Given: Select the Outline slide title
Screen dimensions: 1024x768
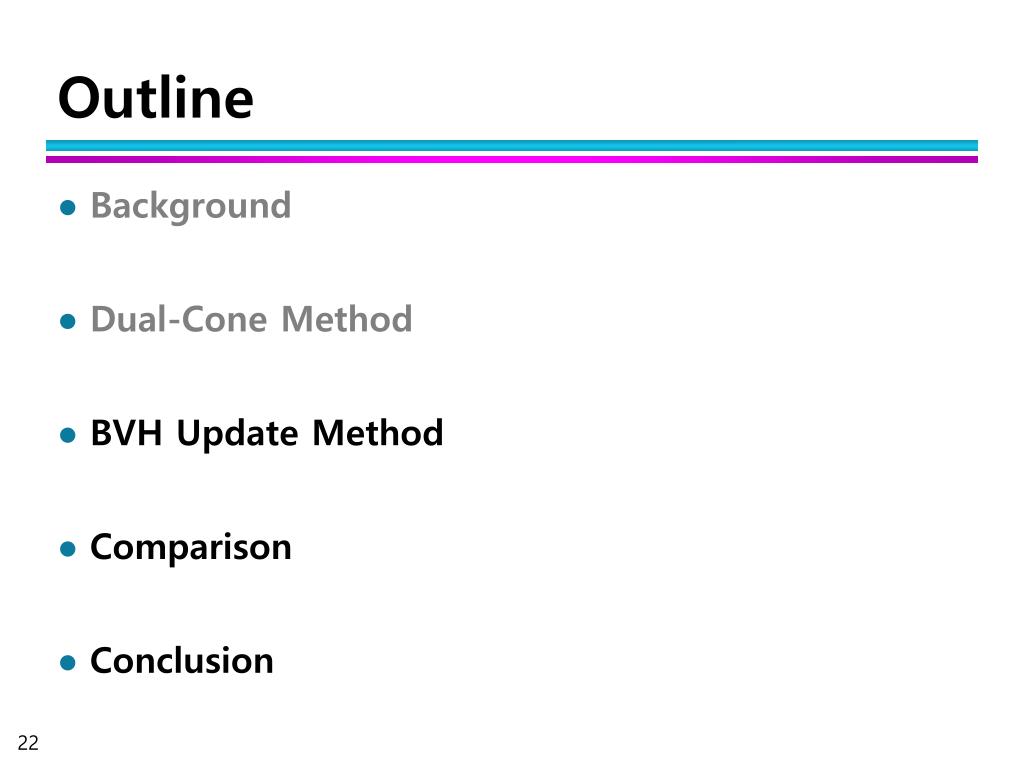Looking at the screenshot, I should [155, 98].
